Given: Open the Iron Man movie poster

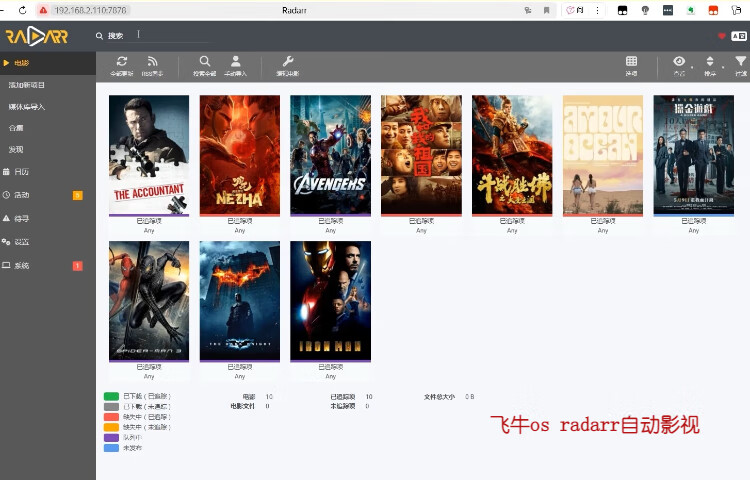Looking at the screenshot, I should pos(330,299).
